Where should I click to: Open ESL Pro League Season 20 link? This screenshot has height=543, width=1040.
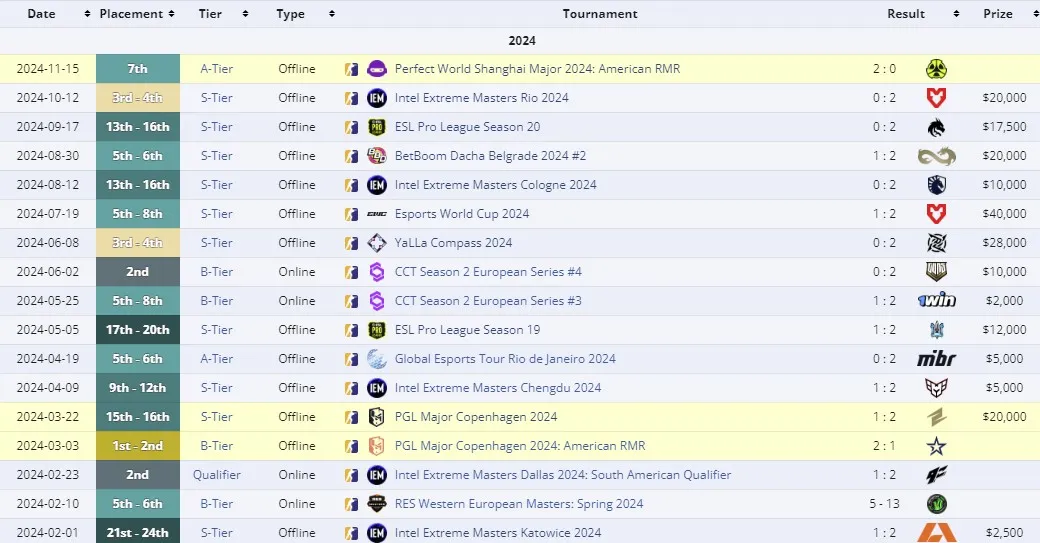(x=468, y=127)
